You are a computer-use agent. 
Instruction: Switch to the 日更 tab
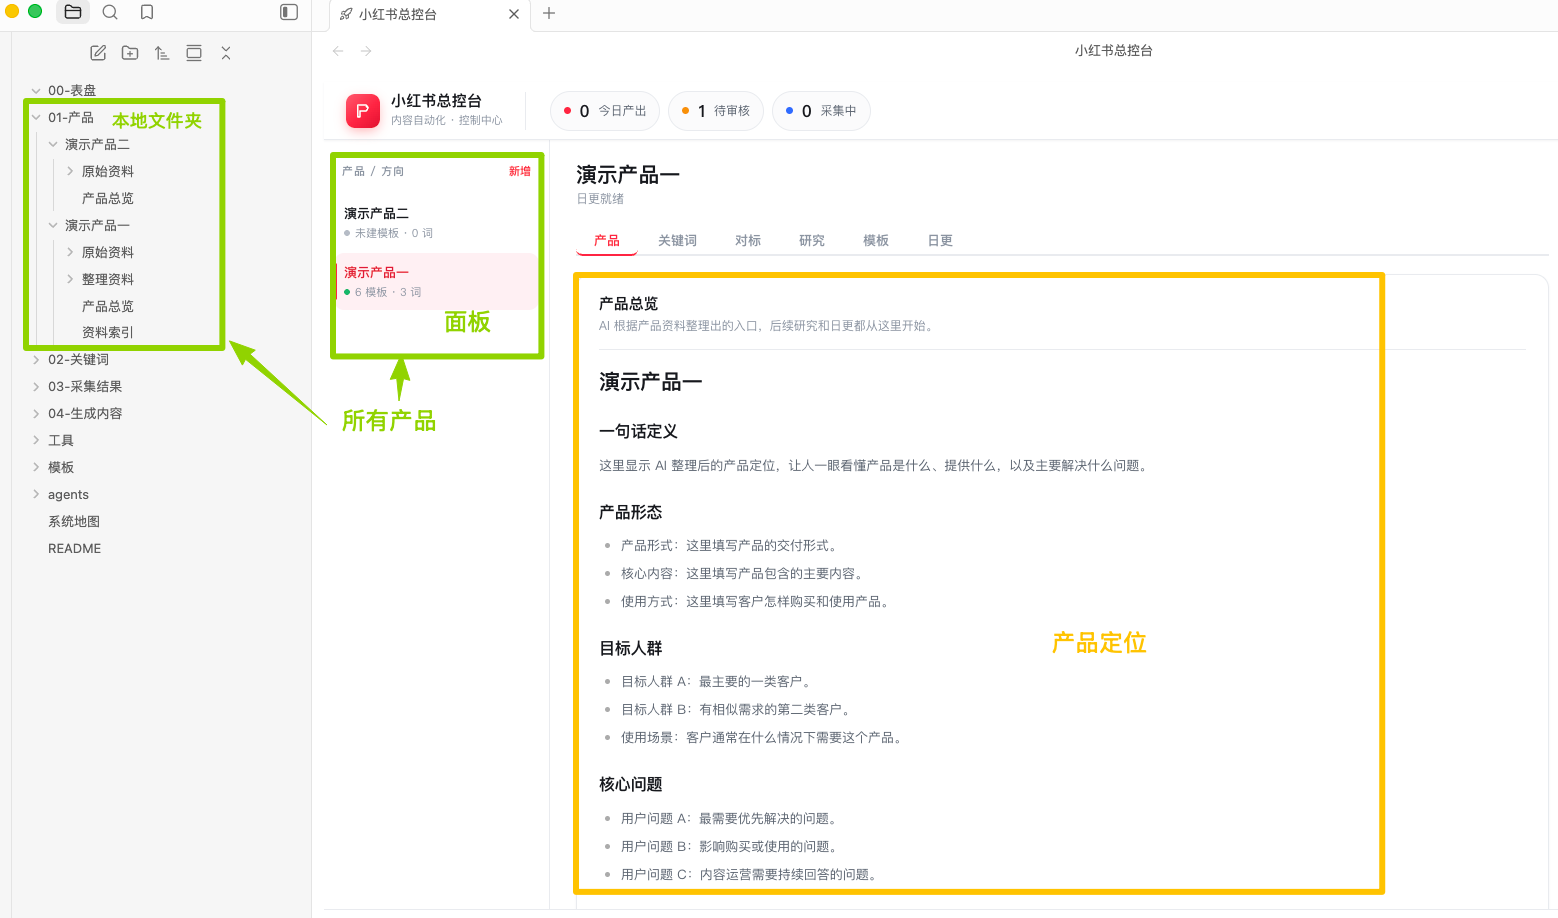point(940,240)
